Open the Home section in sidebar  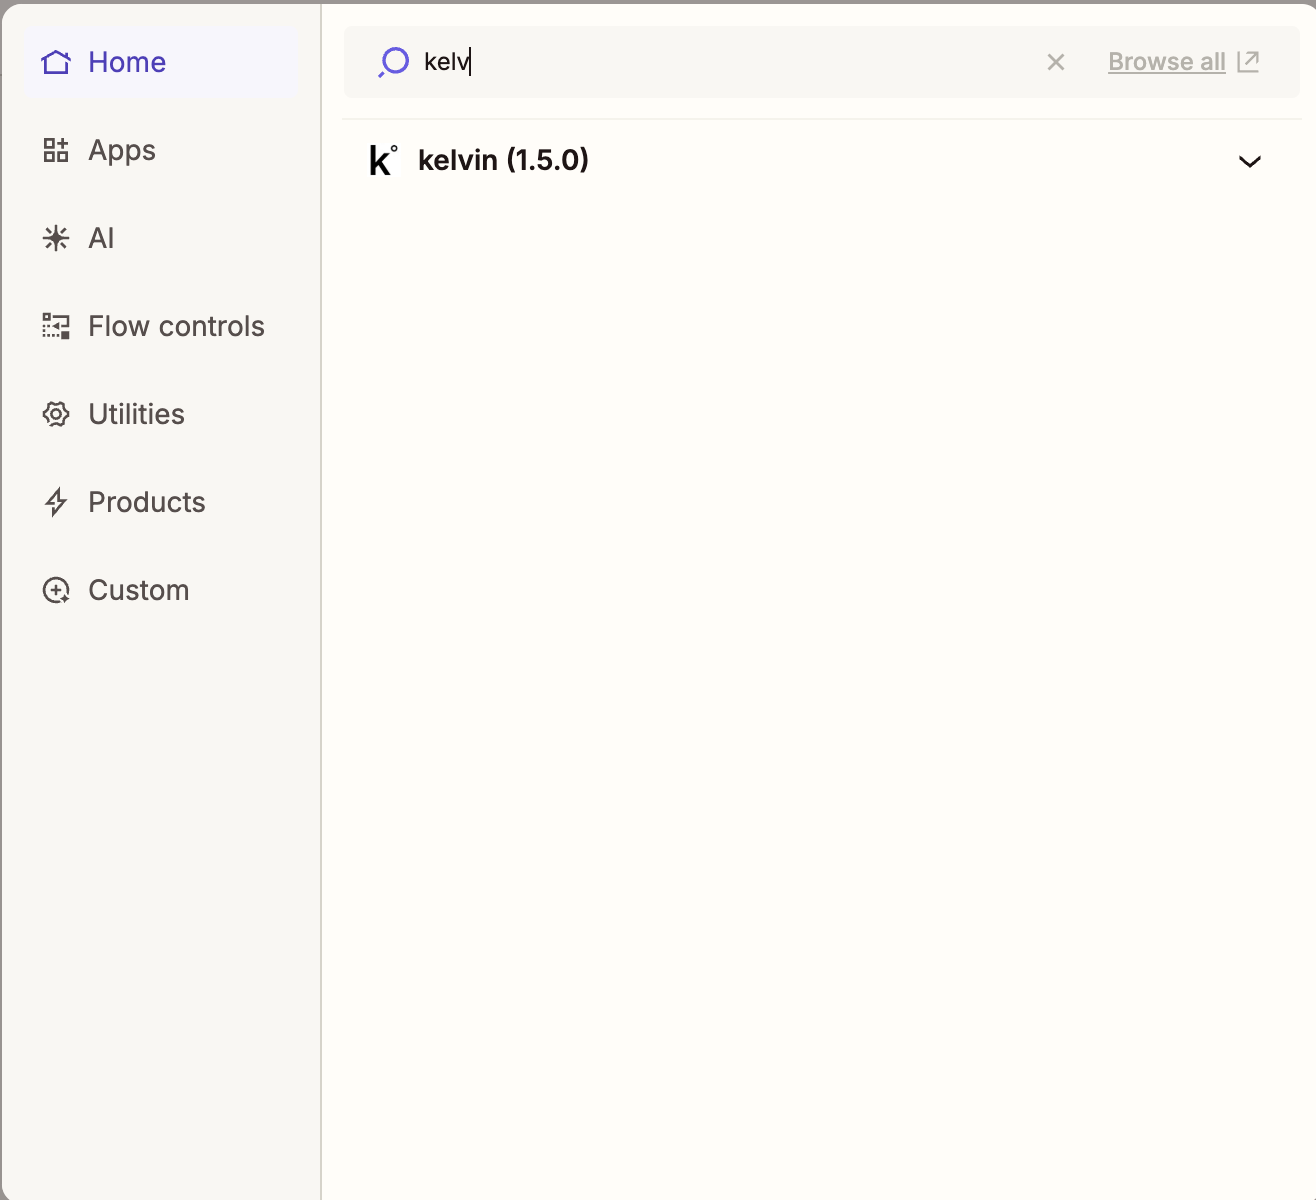[161, 62]
